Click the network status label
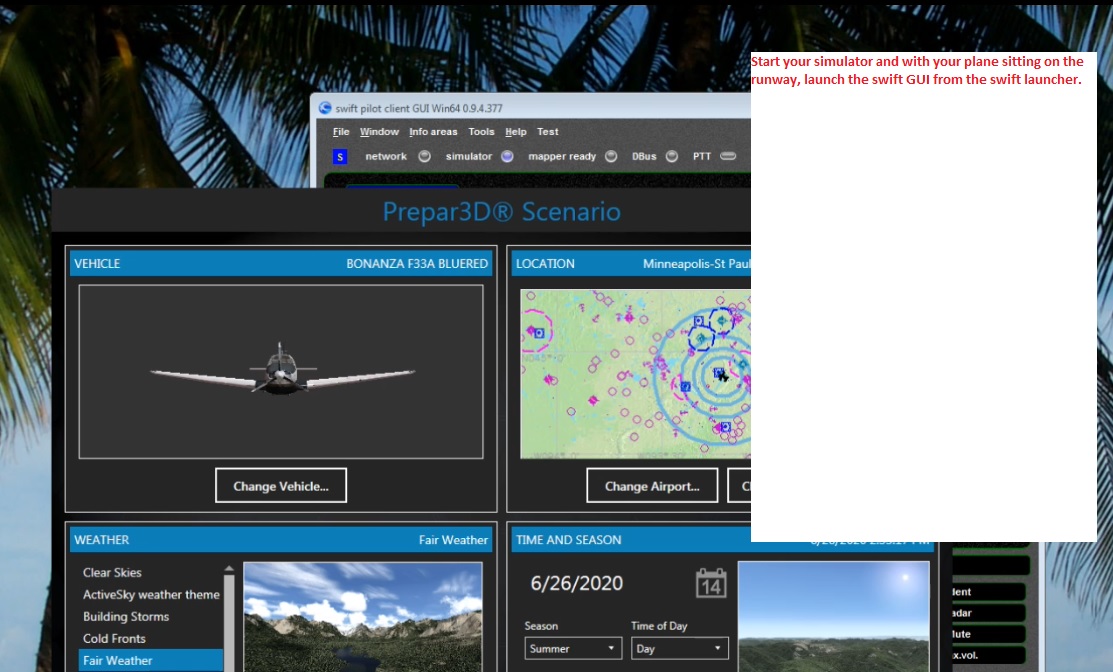Viewport: 1113px width, 672px height. click(386, 156)
